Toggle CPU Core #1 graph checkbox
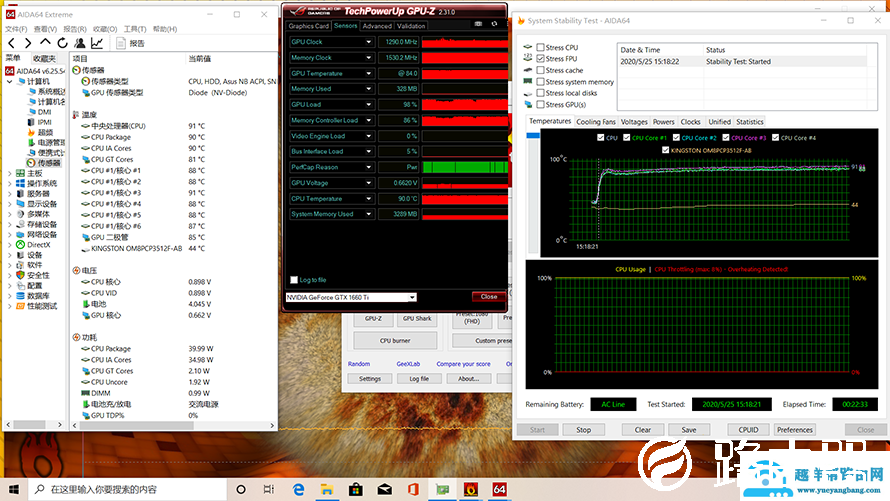This screenshot has height=501, width=890. tap(627, 138)
